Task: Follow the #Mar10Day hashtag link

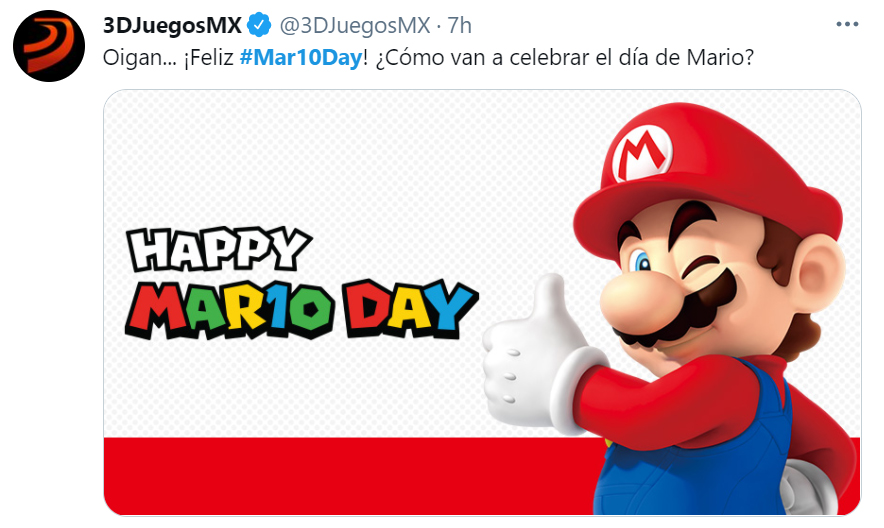Action: [x=300, y=57]
